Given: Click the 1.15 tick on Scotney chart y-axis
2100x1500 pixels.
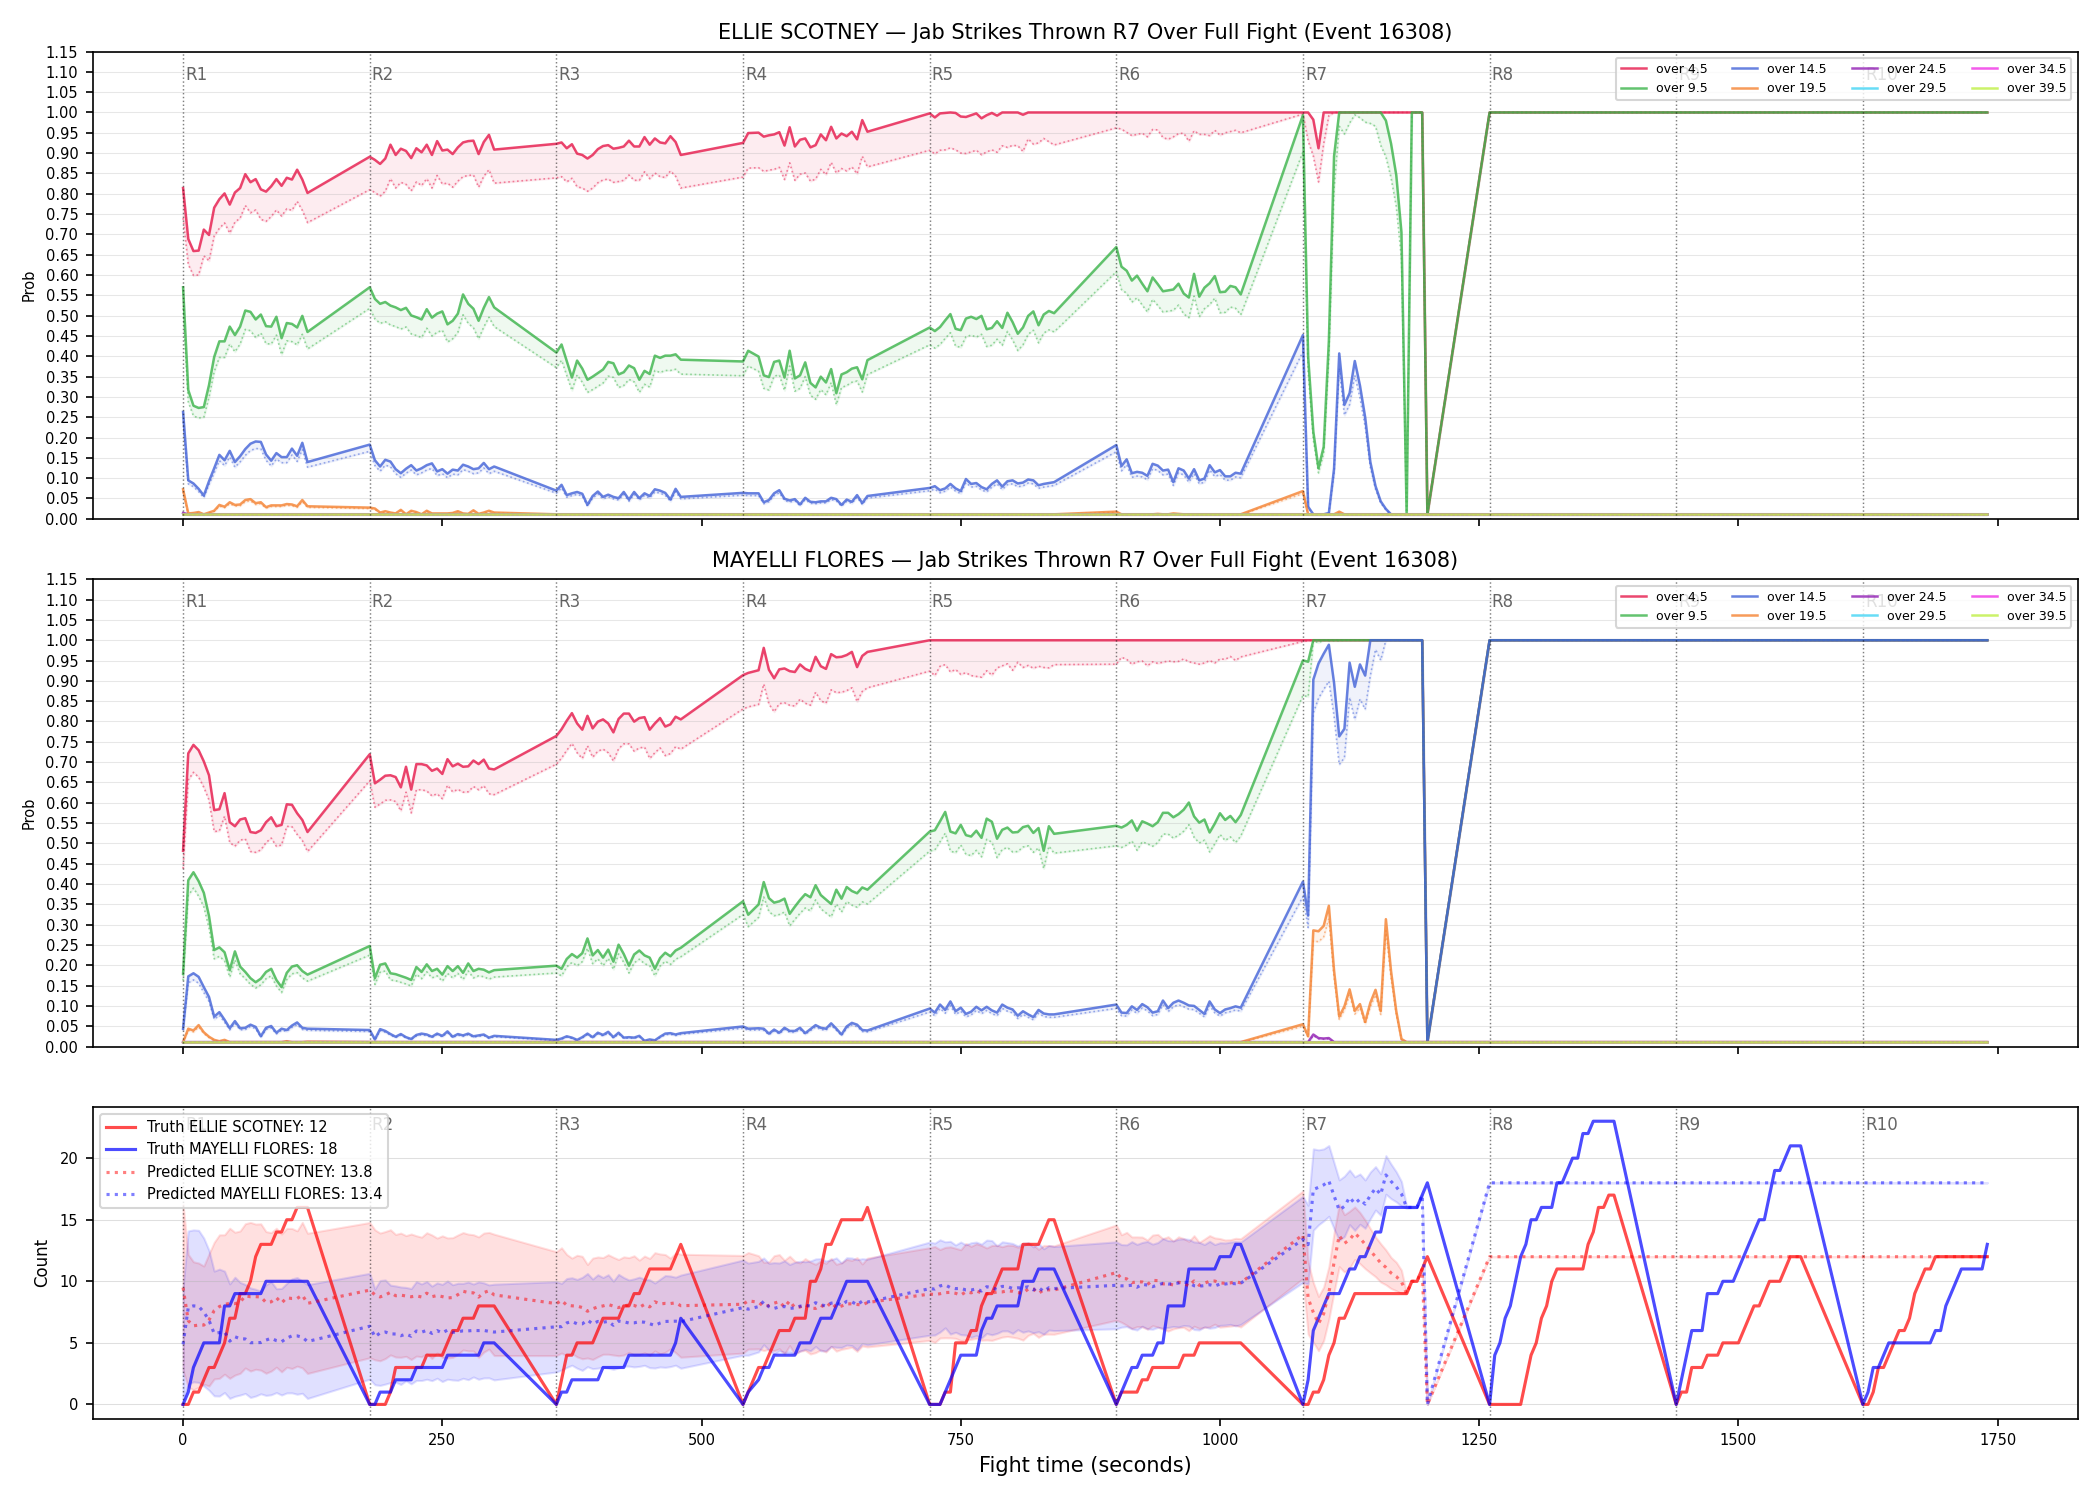Looking at the screenshot, I should coord(62,52).
